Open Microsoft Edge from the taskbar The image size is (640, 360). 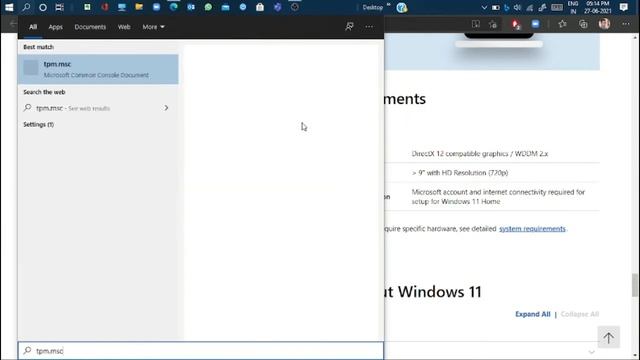pyautogui.click(x=173, y=7)
